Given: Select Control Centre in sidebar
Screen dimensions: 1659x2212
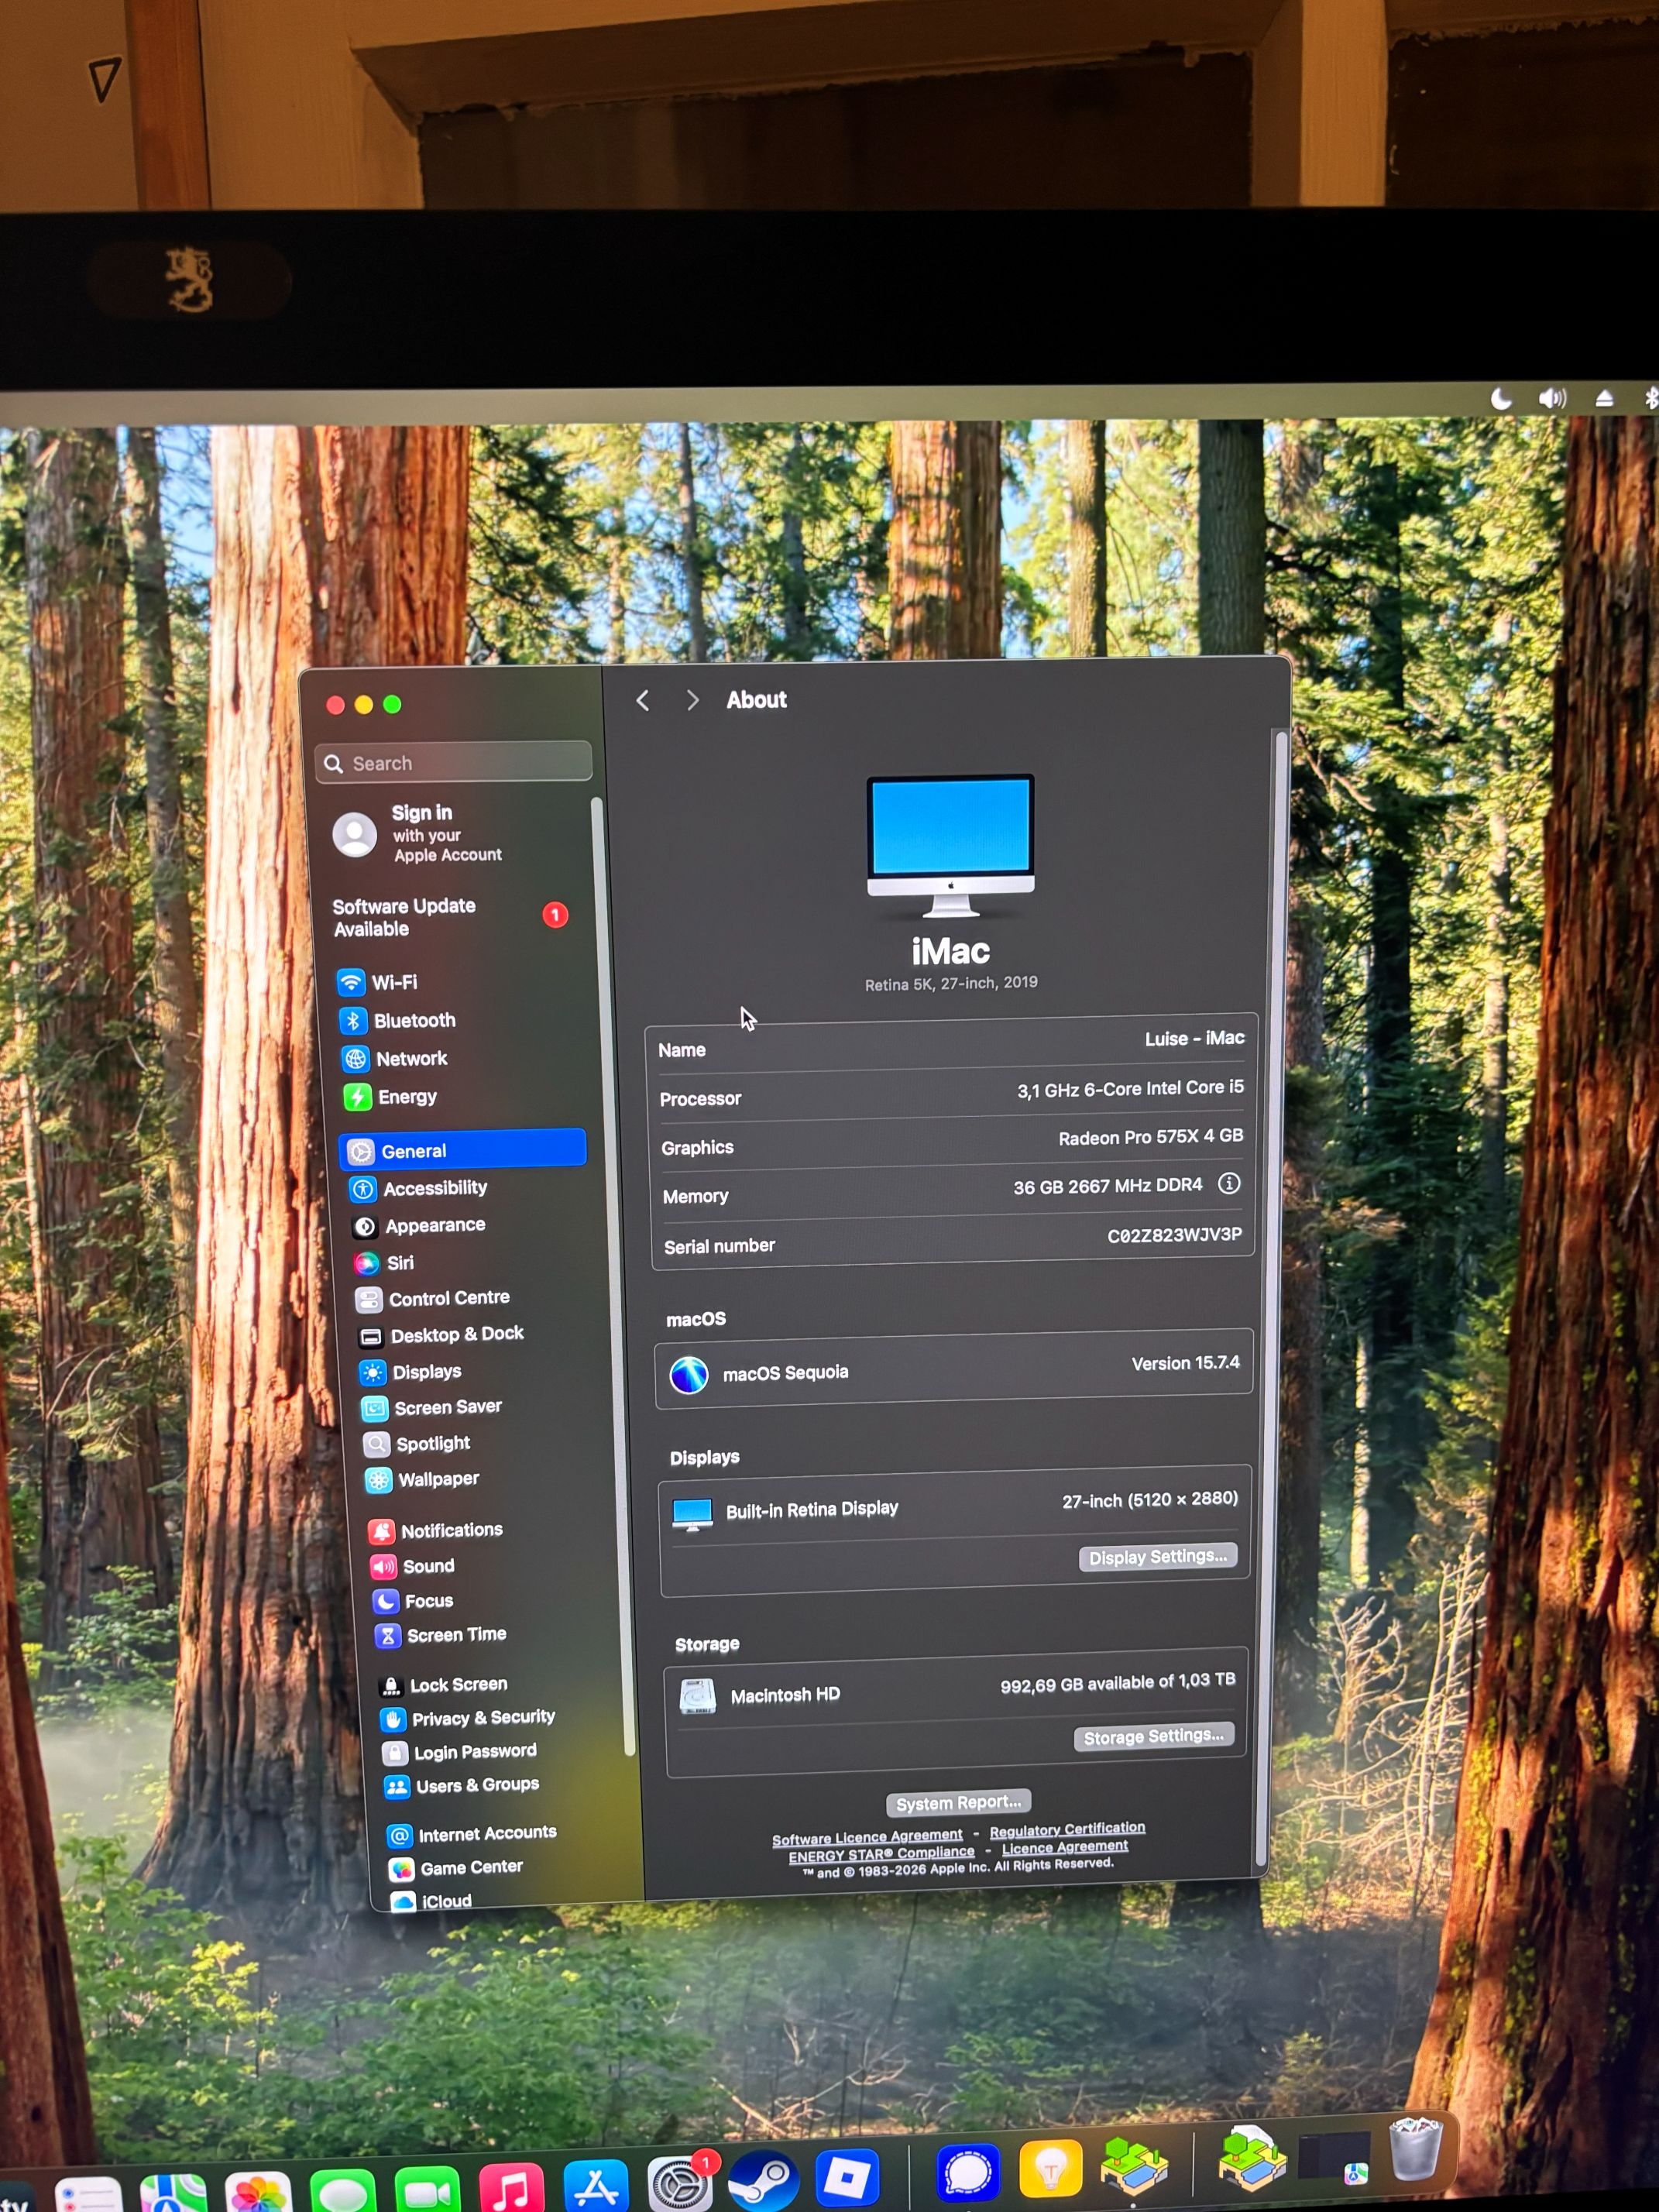Looking at the screenshot, I should (448, 1298).
